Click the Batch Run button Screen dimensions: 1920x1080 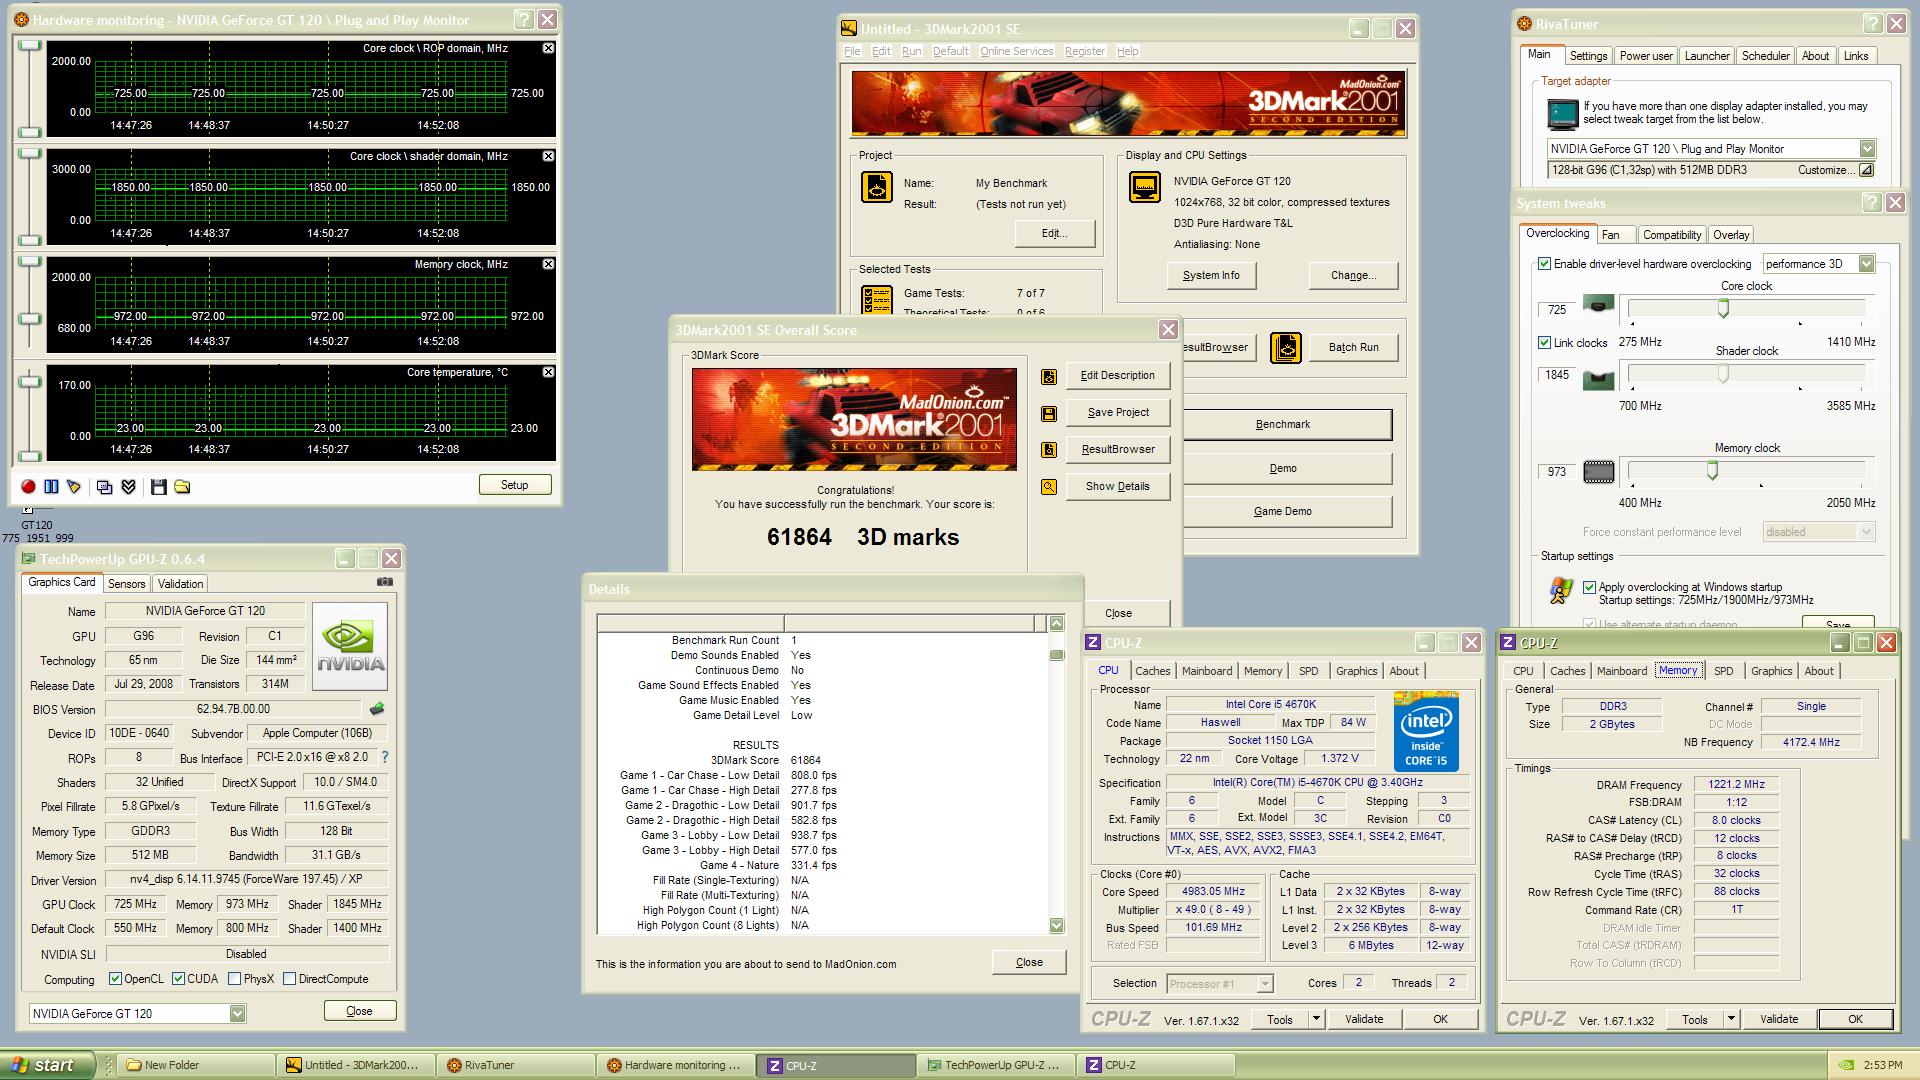[x=1353, y=348]
